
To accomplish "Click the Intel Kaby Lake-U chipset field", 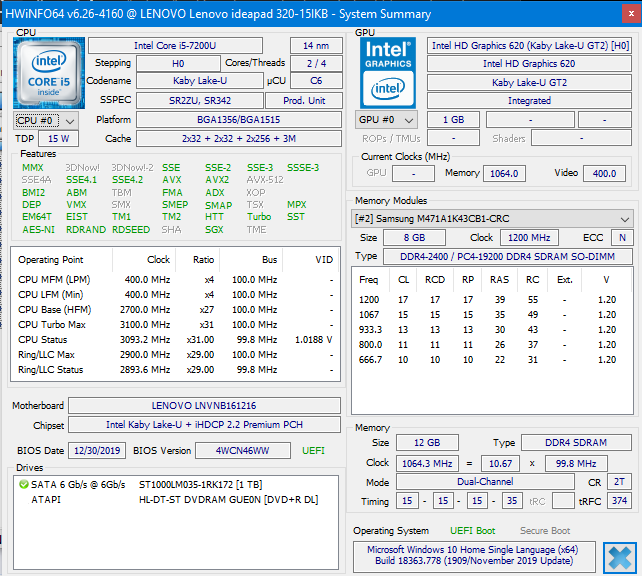I will (204, 425).
